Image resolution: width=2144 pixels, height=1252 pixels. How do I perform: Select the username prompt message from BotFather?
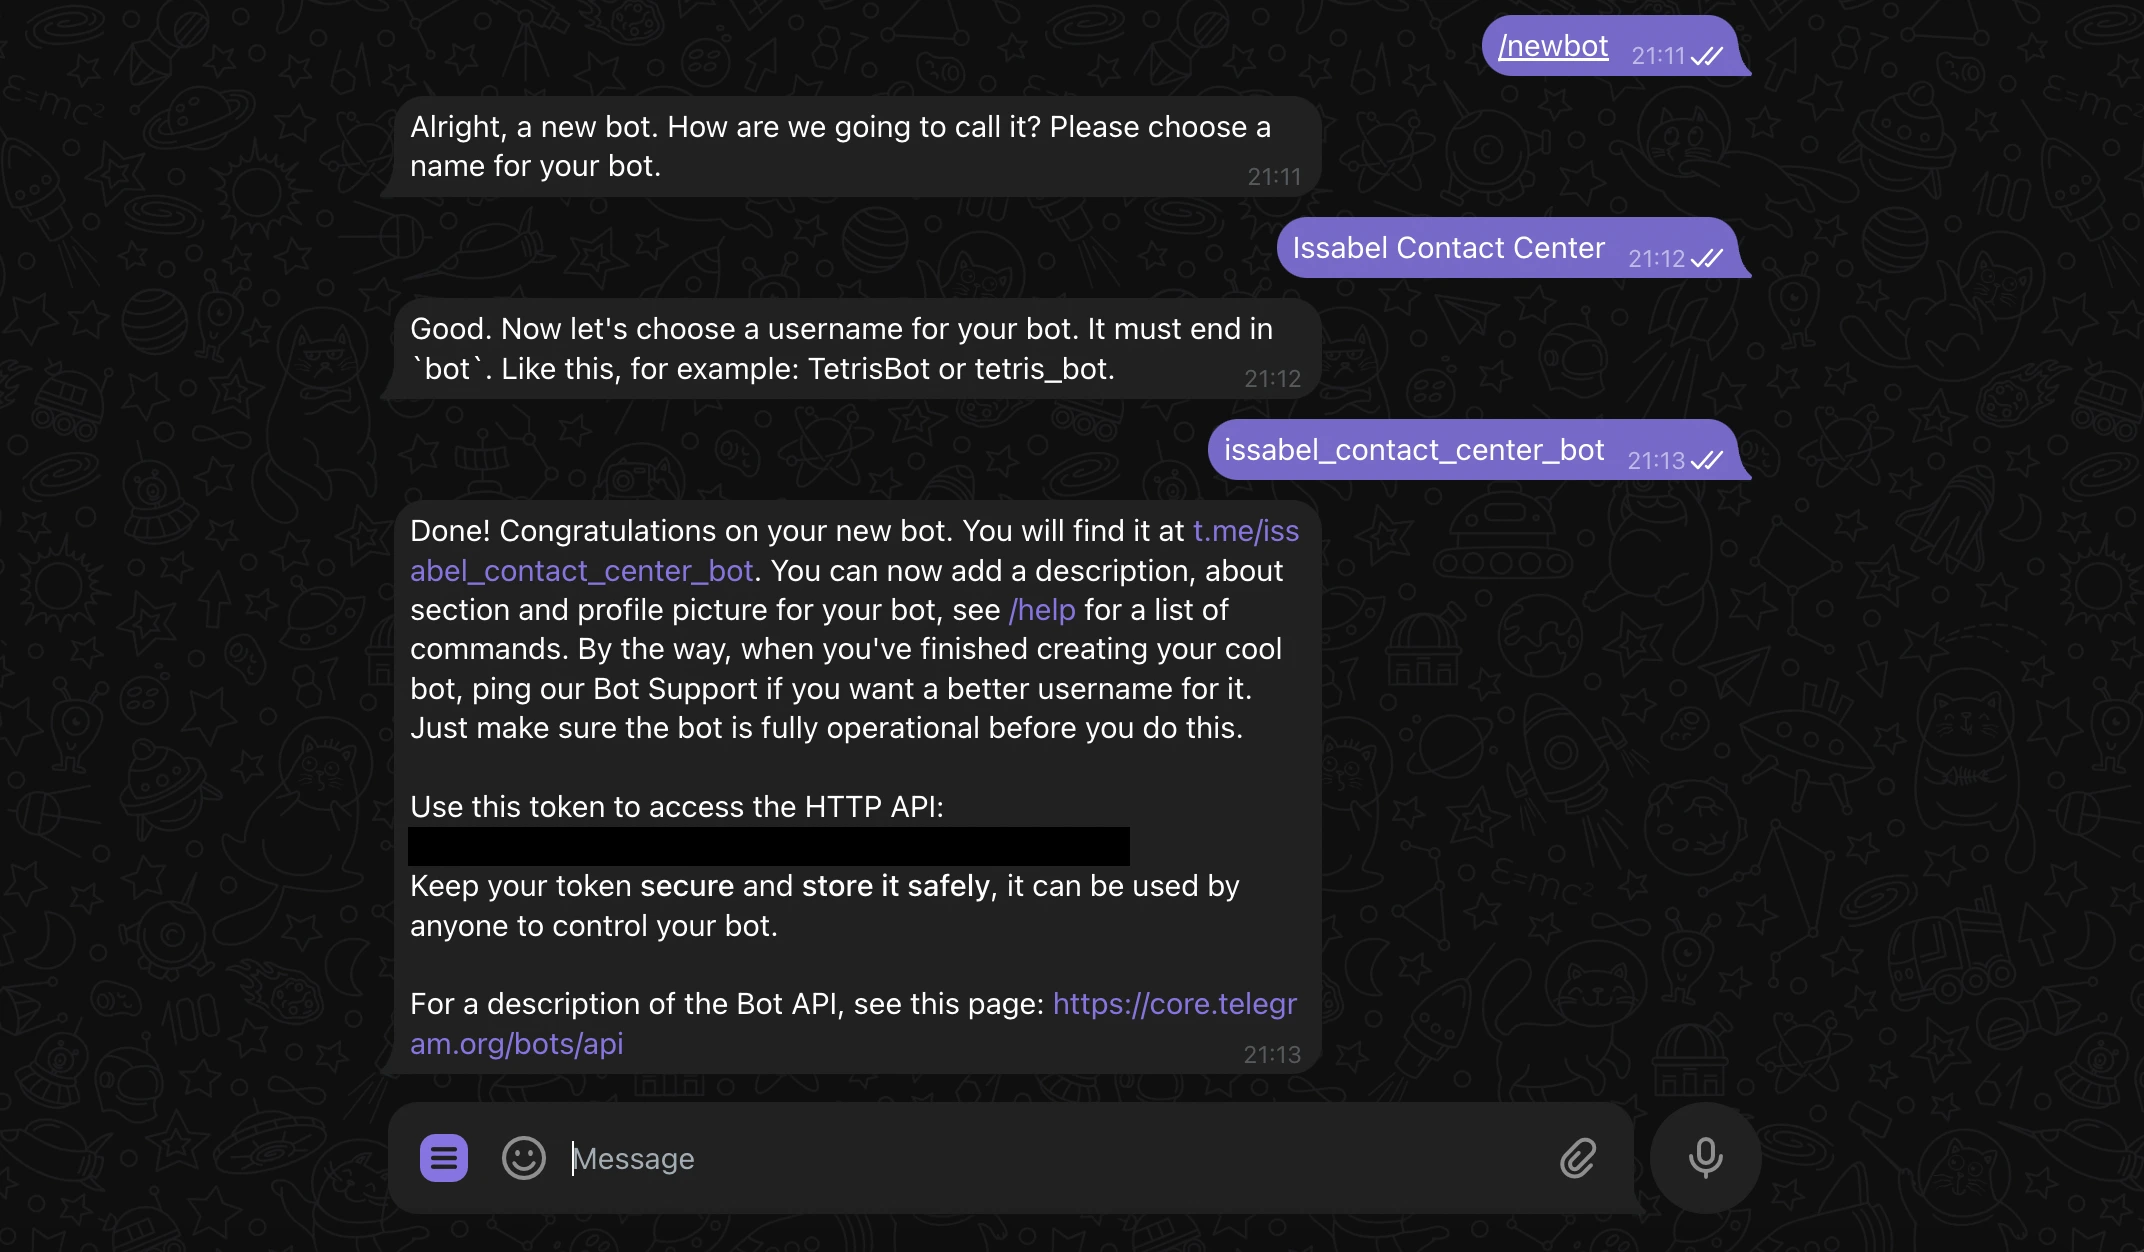pos(850,348)
